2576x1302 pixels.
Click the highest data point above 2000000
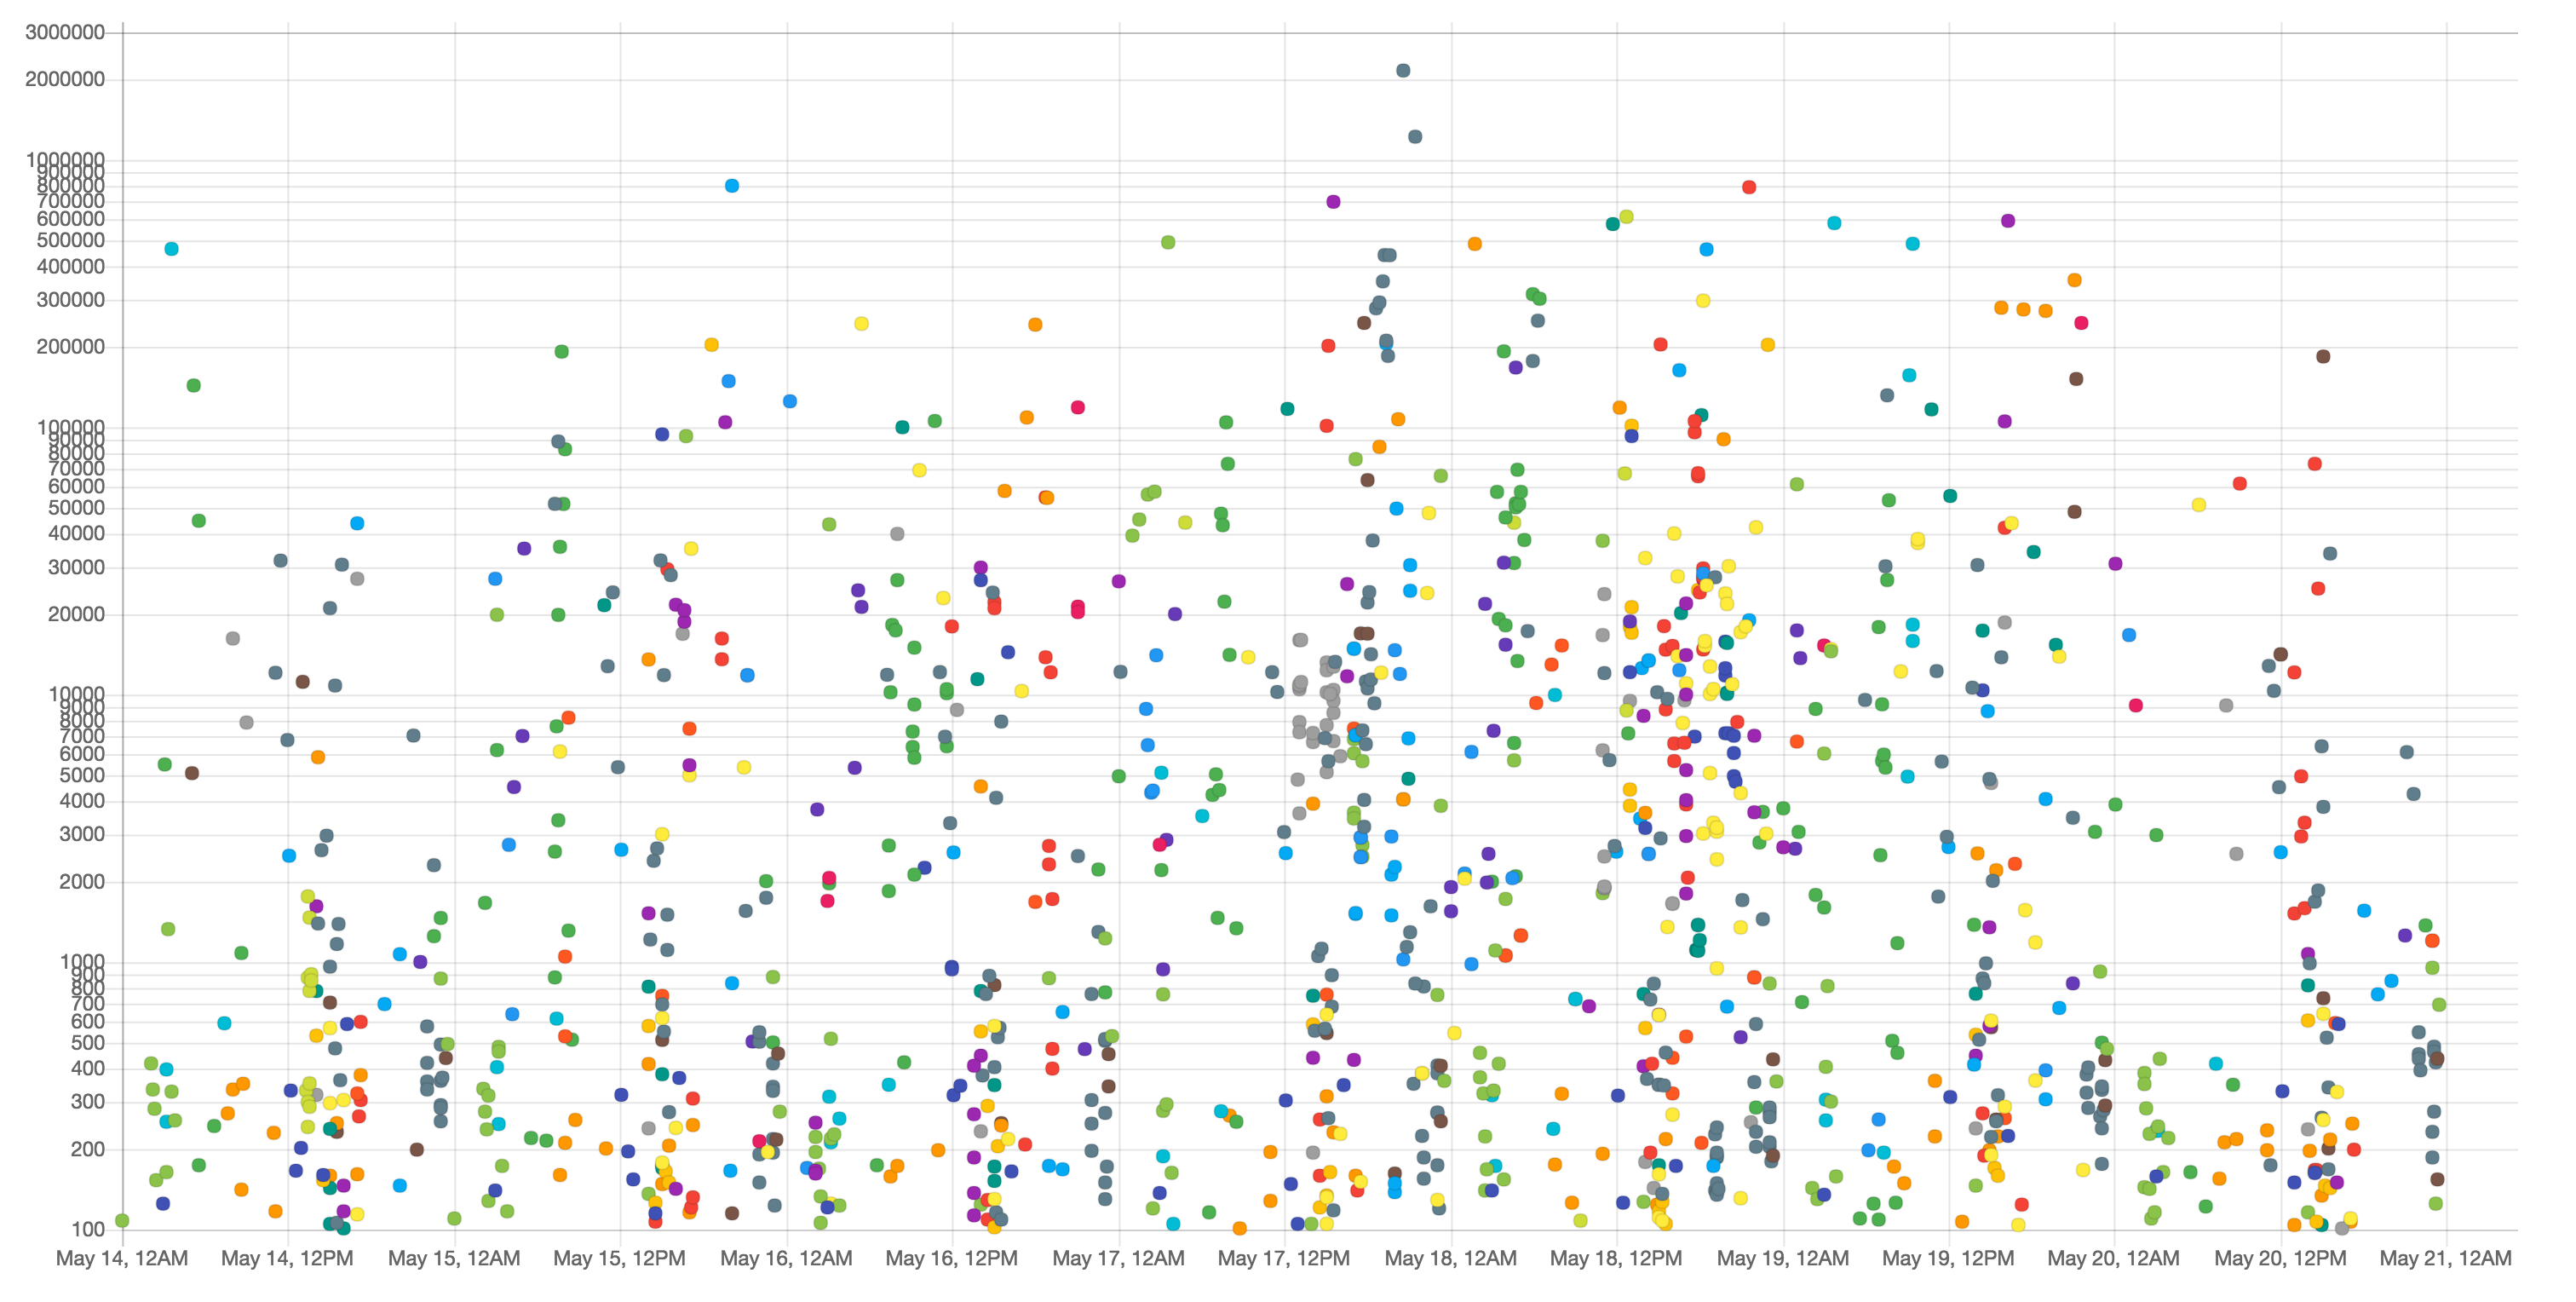tap(1403, 70)
